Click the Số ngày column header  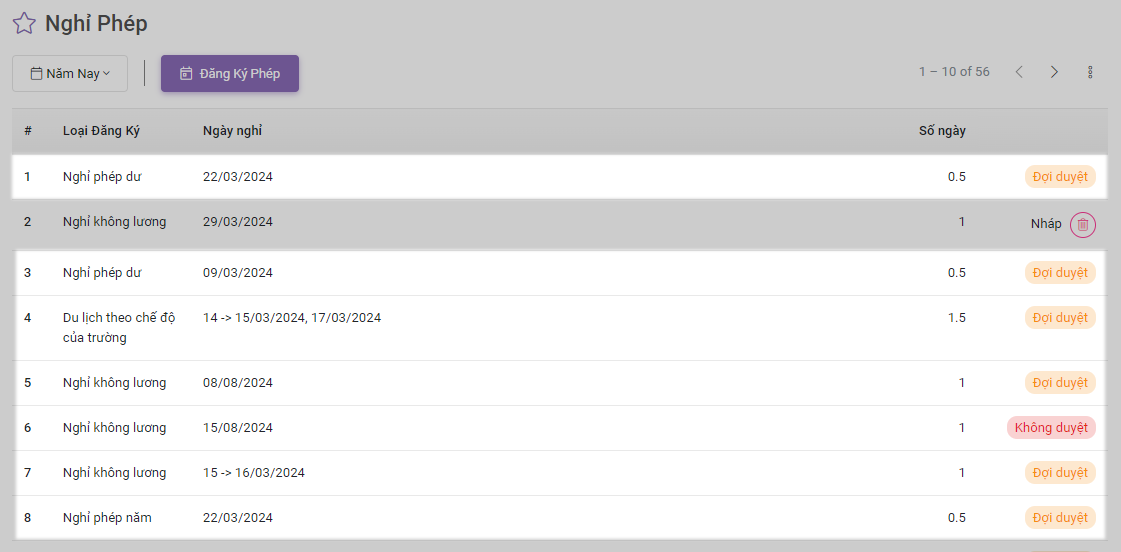click(942, 131)
